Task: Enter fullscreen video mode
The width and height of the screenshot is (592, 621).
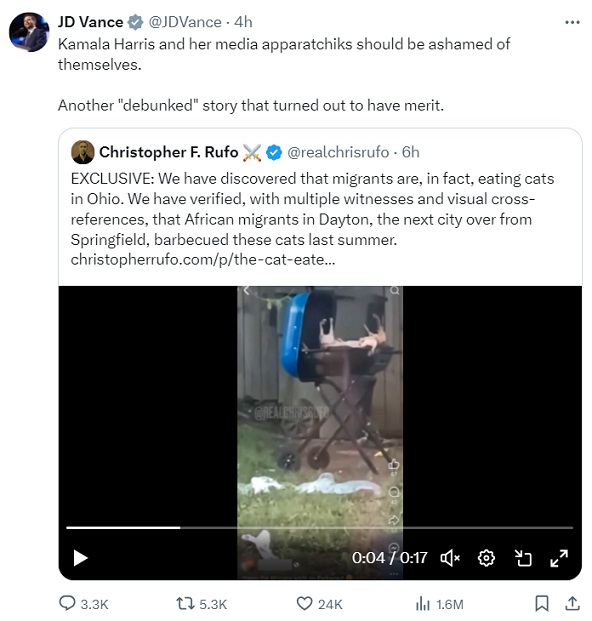Action: (x=559, y=558)
